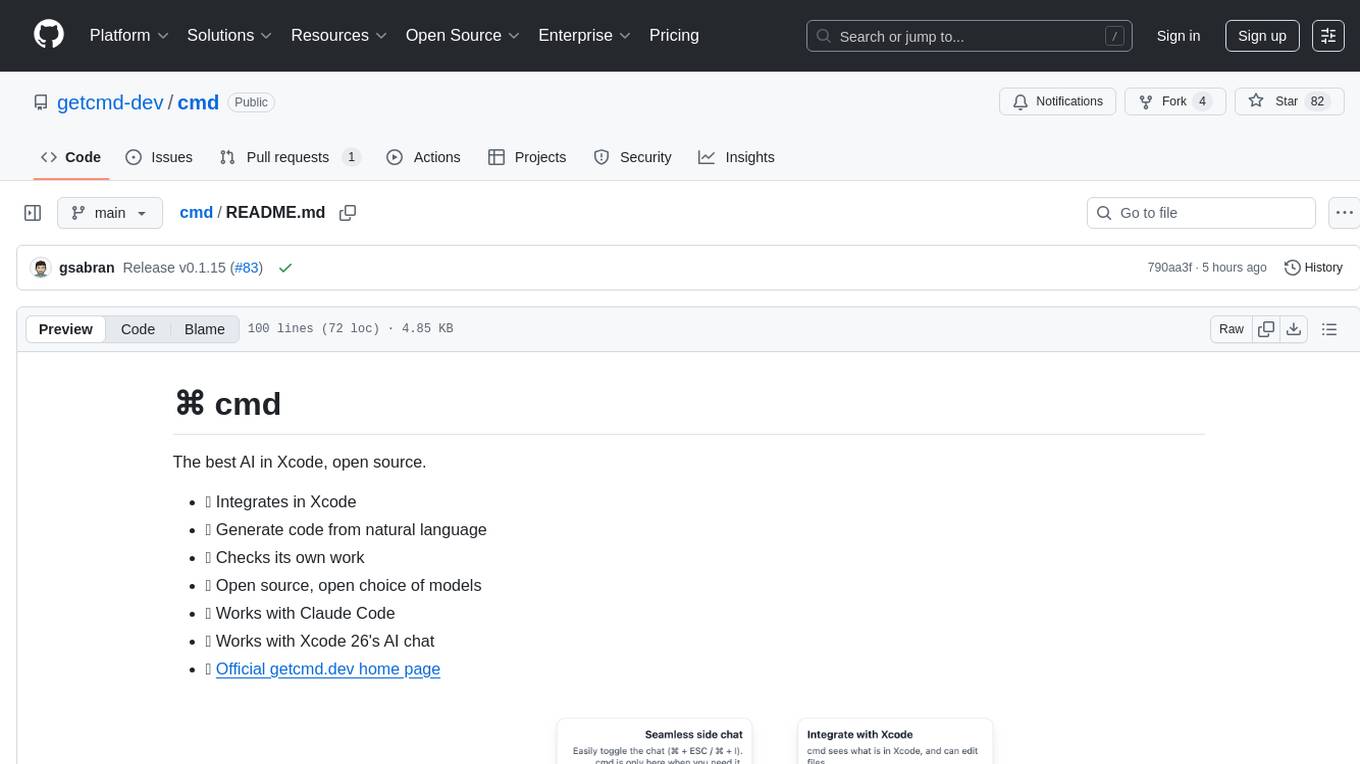Select the Code file view
This screenshot has width=1360, height=764.
coord(138,329)
